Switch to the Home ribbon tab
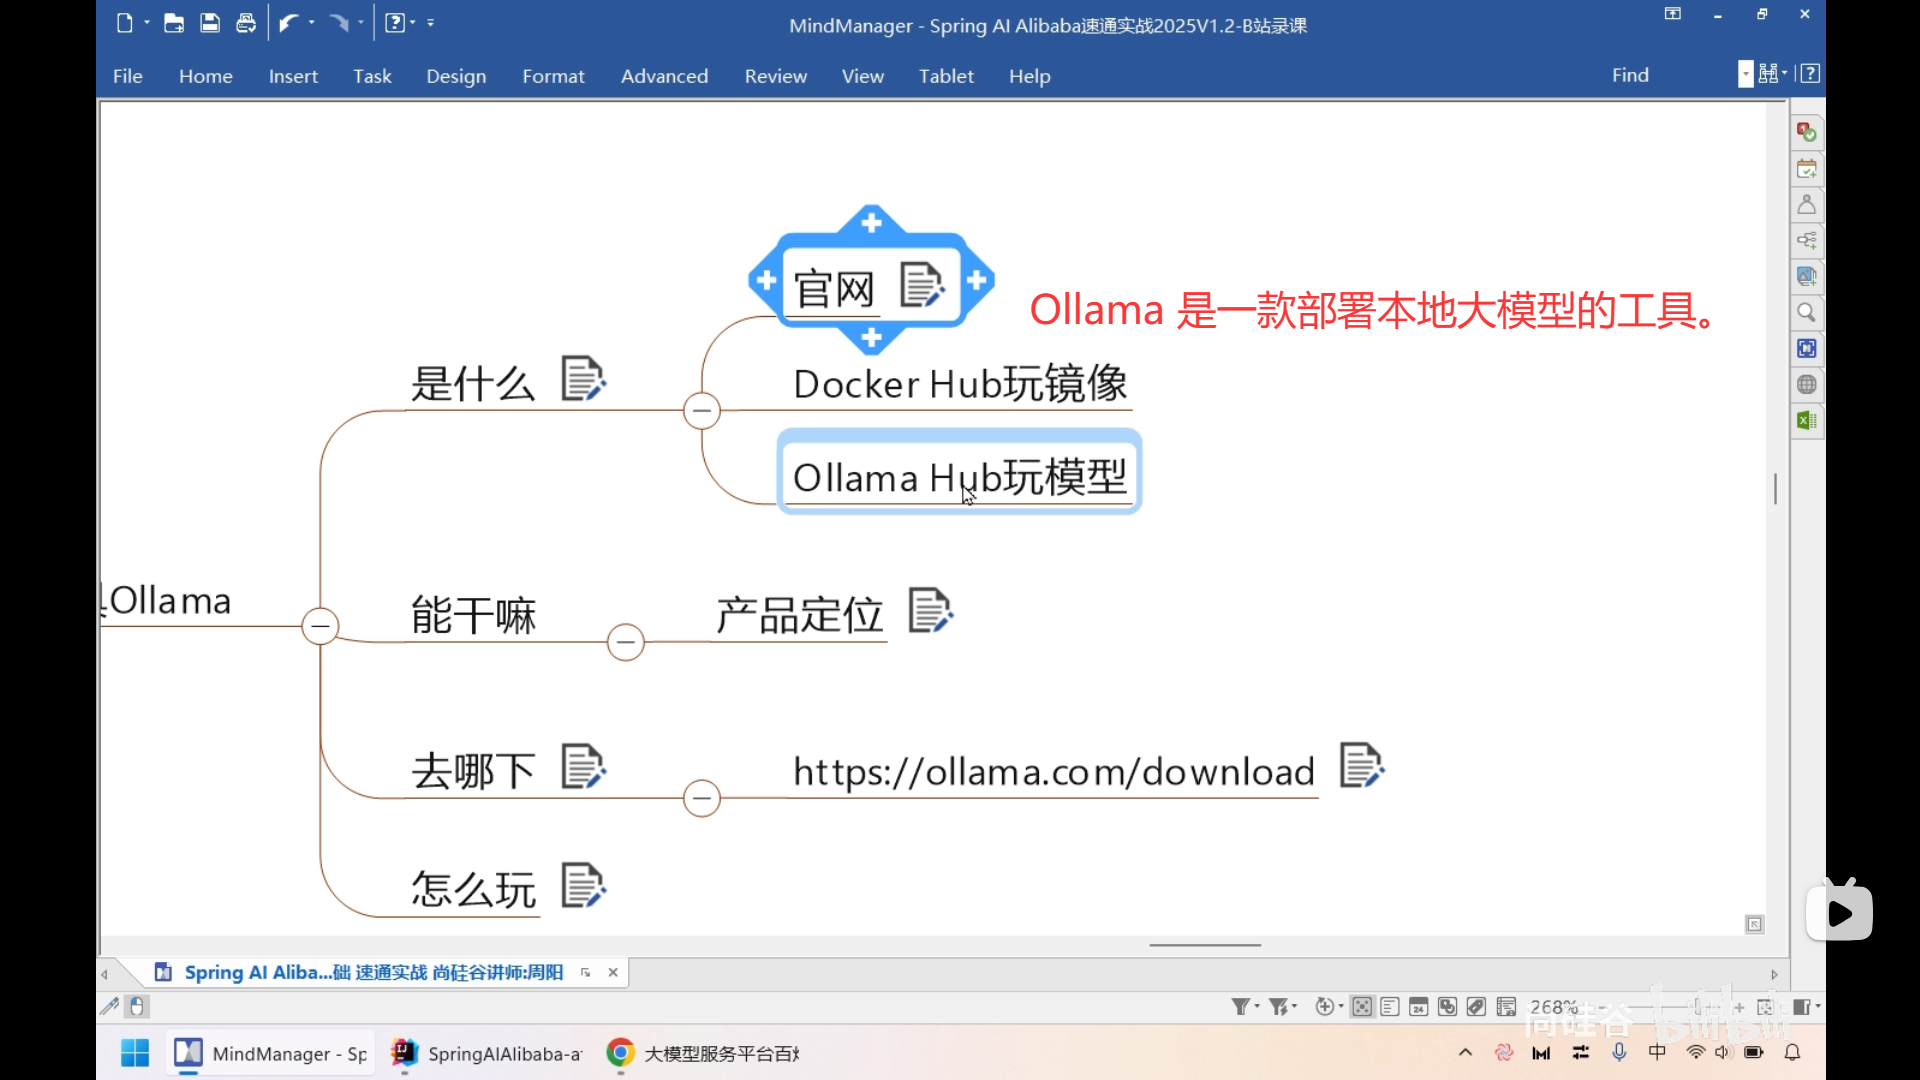 click(206, 76)
